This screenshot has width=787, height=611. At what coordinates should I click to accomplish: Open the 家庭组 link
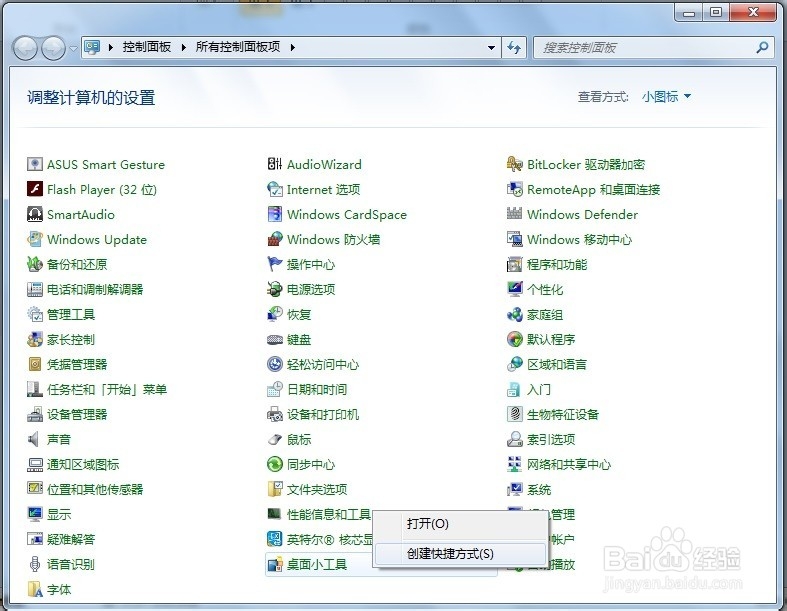point(545,315)
